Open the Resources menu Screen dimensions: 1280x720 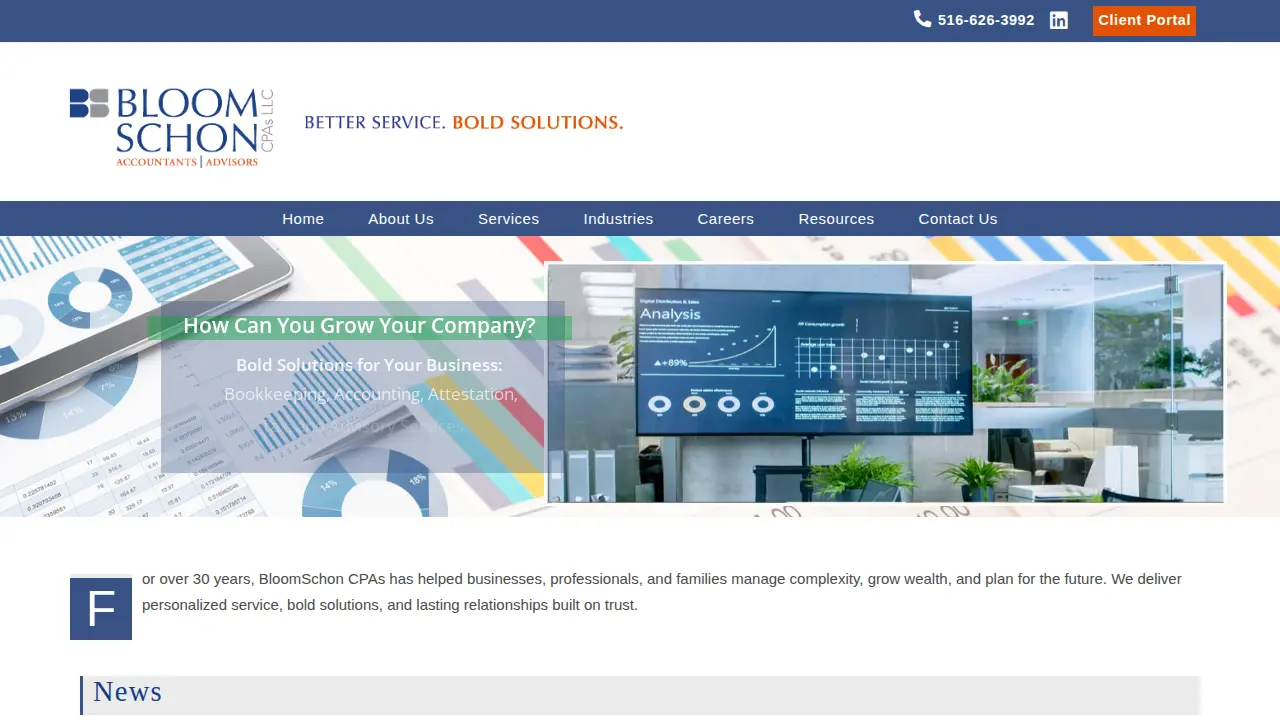[x=836, y=219]
